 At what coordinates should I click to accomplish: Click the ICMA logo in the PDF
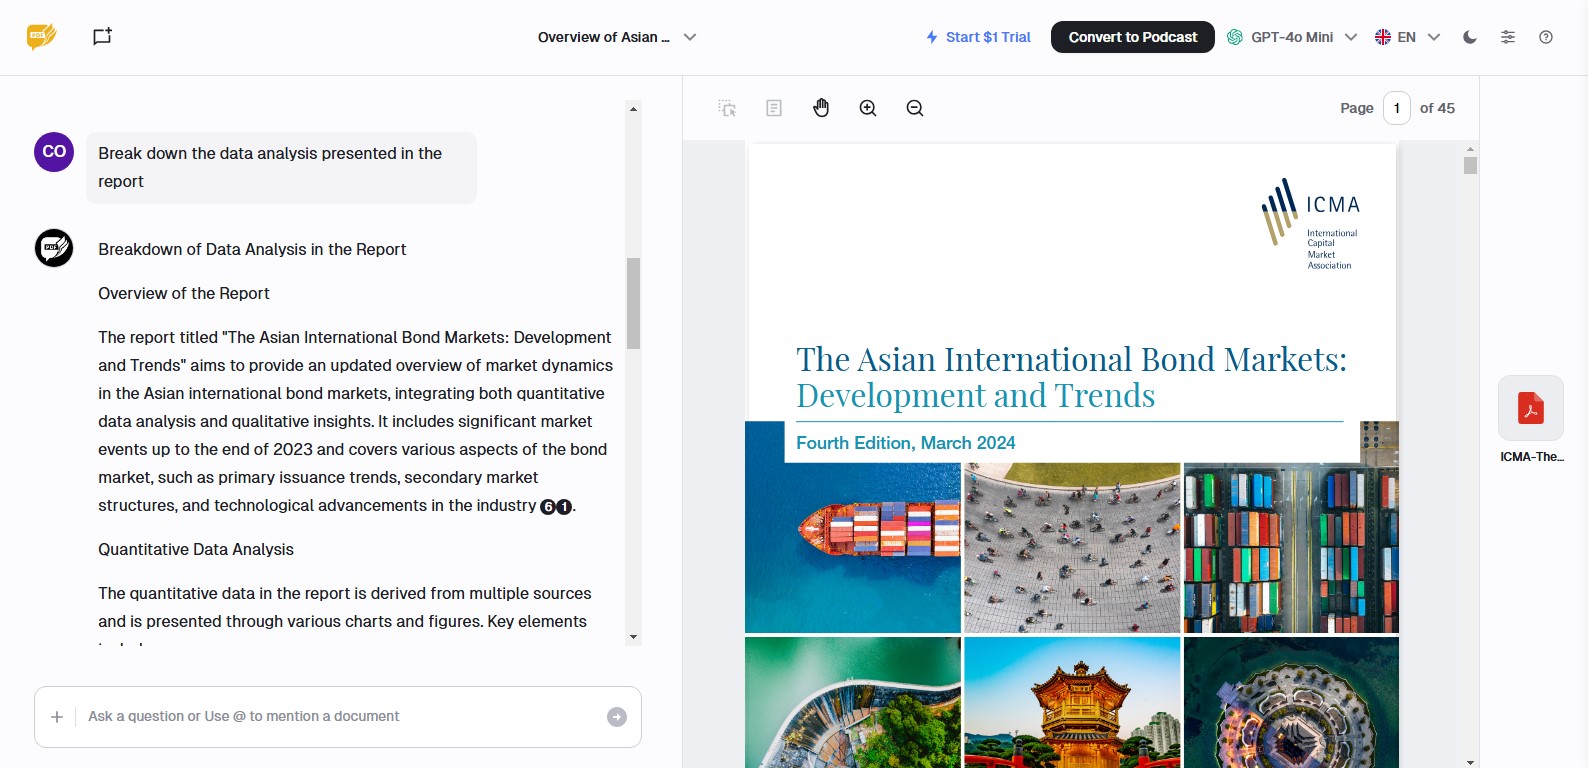1311,224
